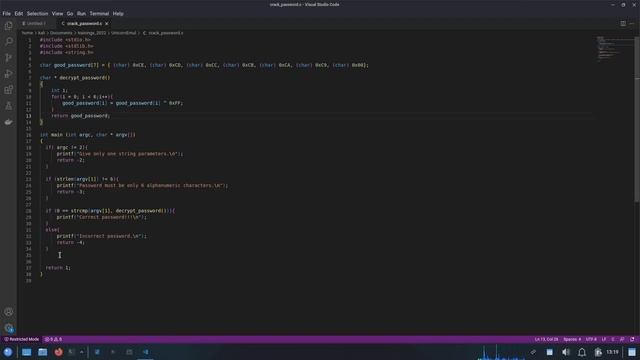Open the Edit menu
The width and height of the screenshot is (640, 360).
(x=19, y=13)
